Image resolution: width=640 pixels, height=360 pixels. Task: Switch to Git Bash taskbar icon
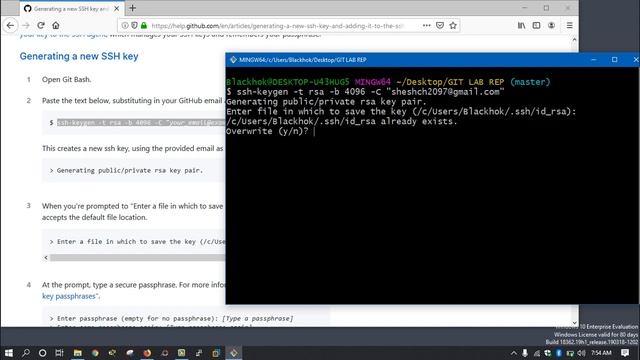(233, 353)
